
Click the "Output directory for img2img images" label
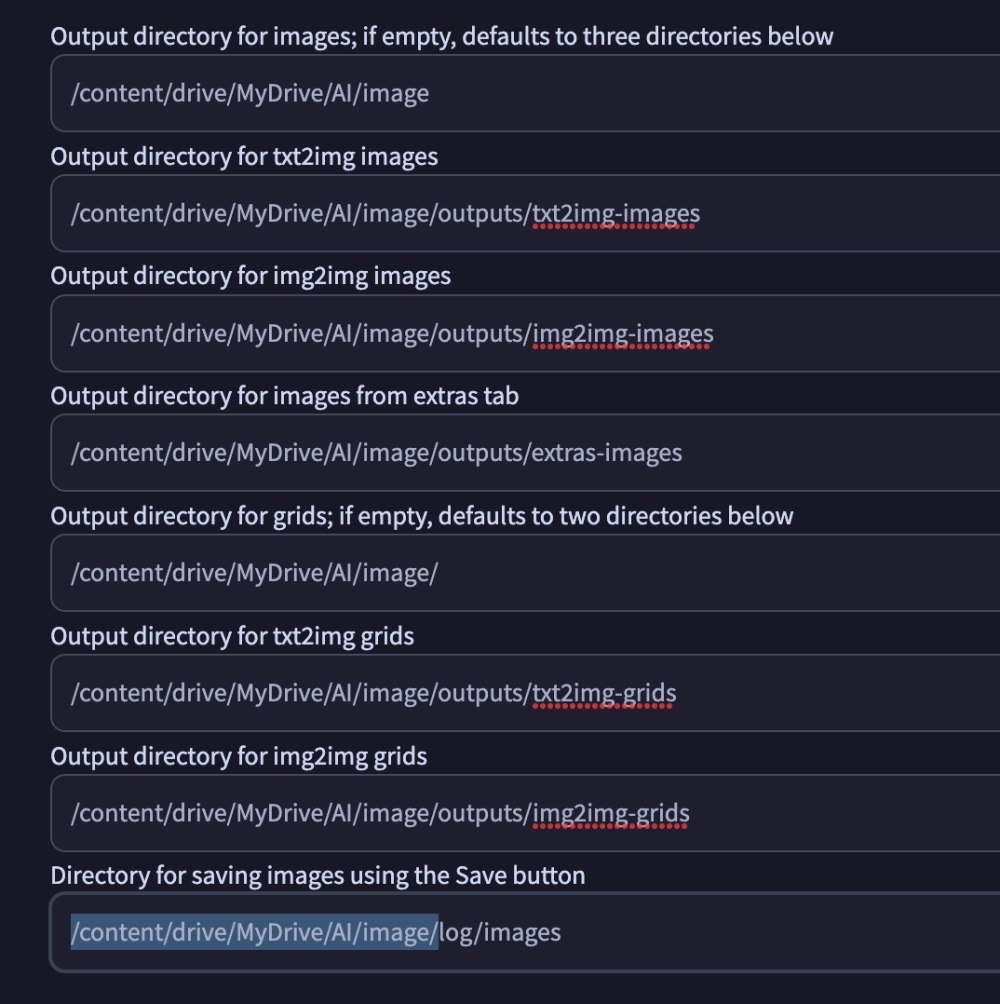point(250,276)
